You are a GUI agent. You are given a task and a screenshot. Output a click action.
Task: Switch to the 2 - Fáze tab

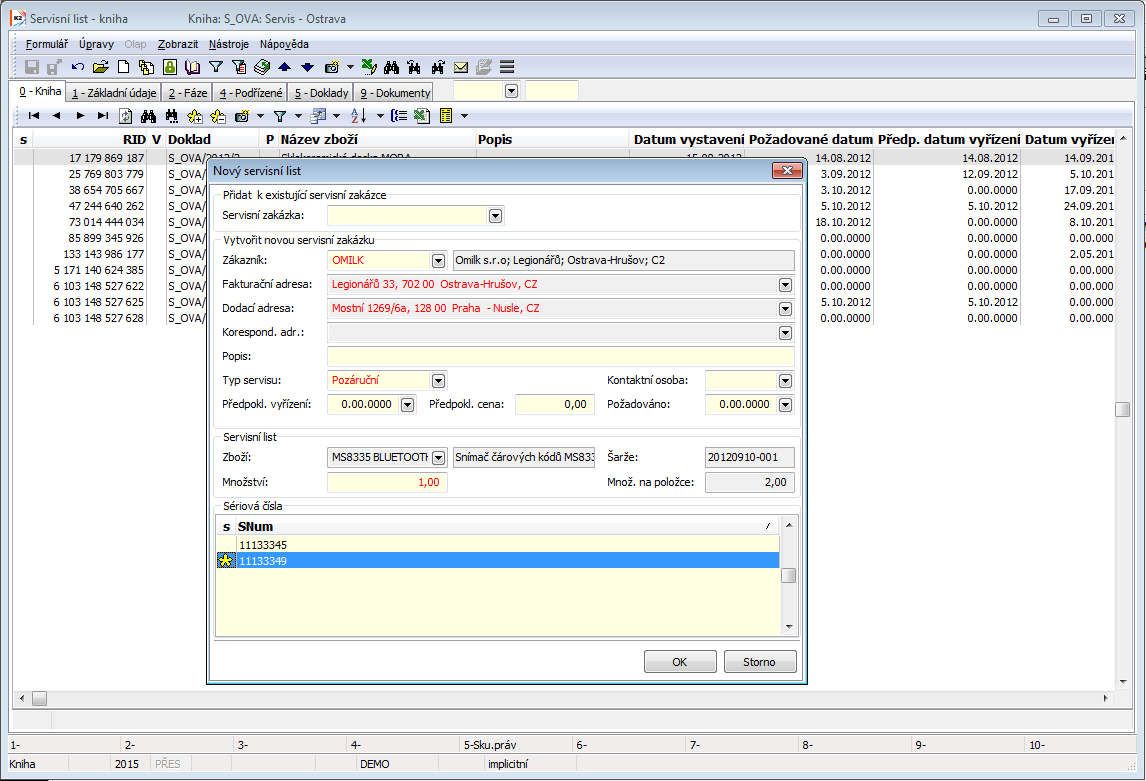tap(188, 93)
